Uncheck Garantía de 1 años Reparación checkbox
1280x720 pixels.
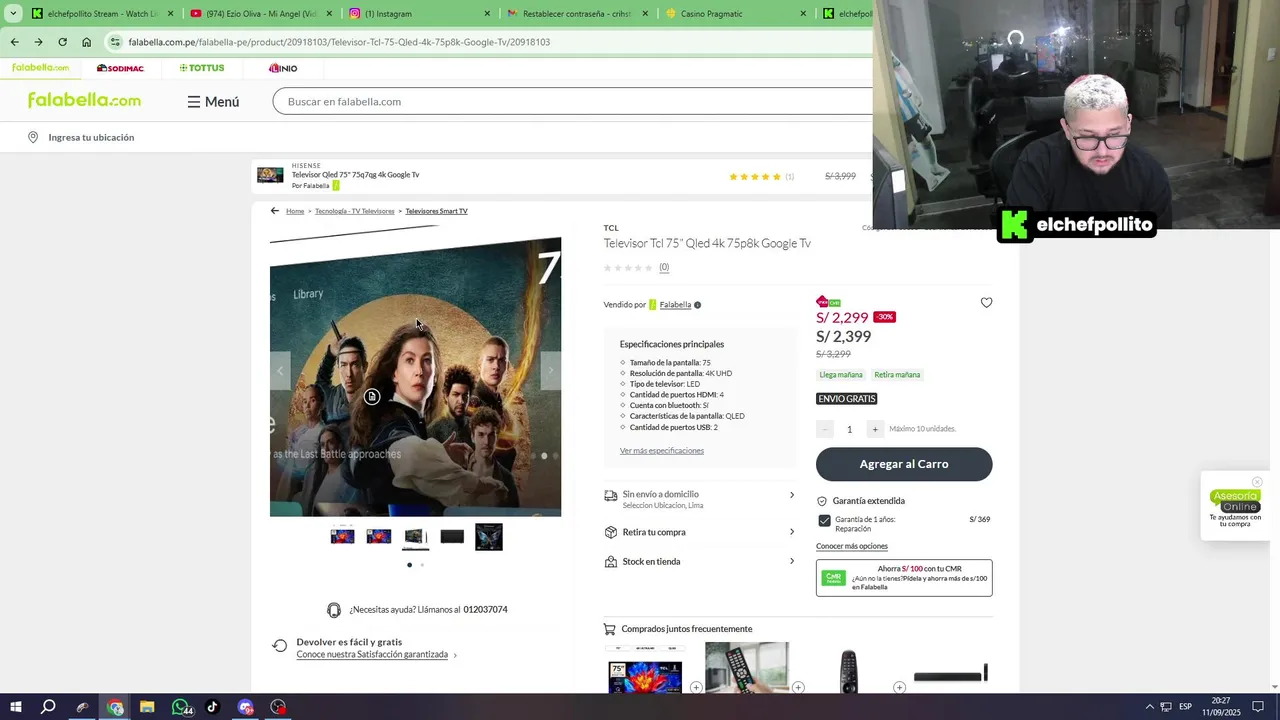(x=824, y=521)
